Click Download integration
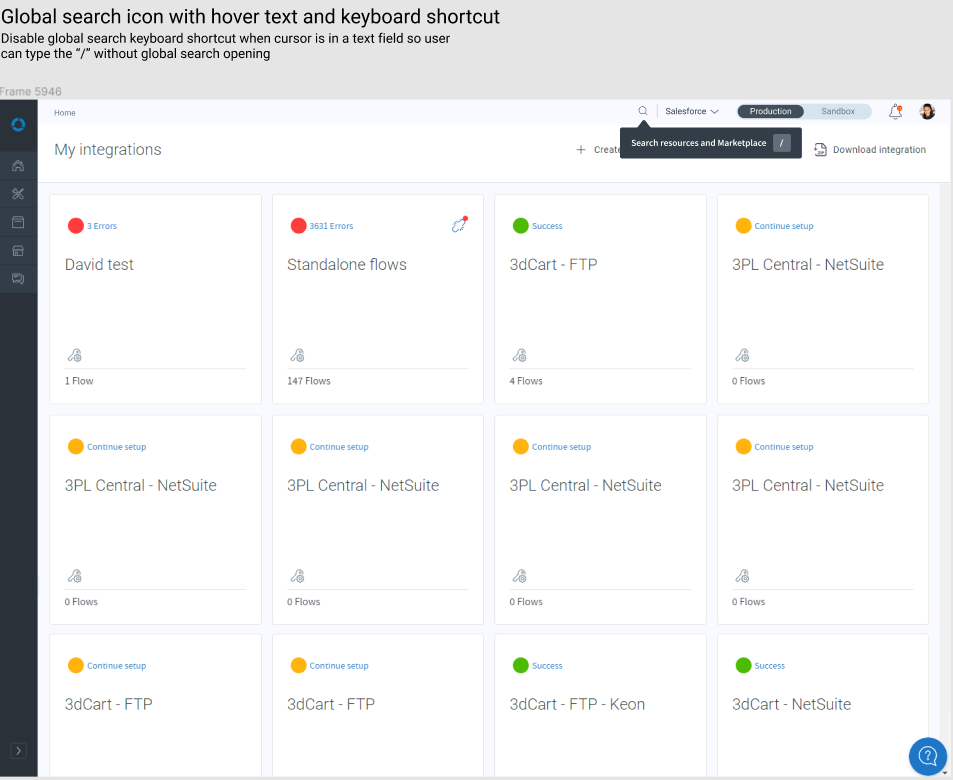This screenshot has height=780, width=953. [x=870, y=150]
